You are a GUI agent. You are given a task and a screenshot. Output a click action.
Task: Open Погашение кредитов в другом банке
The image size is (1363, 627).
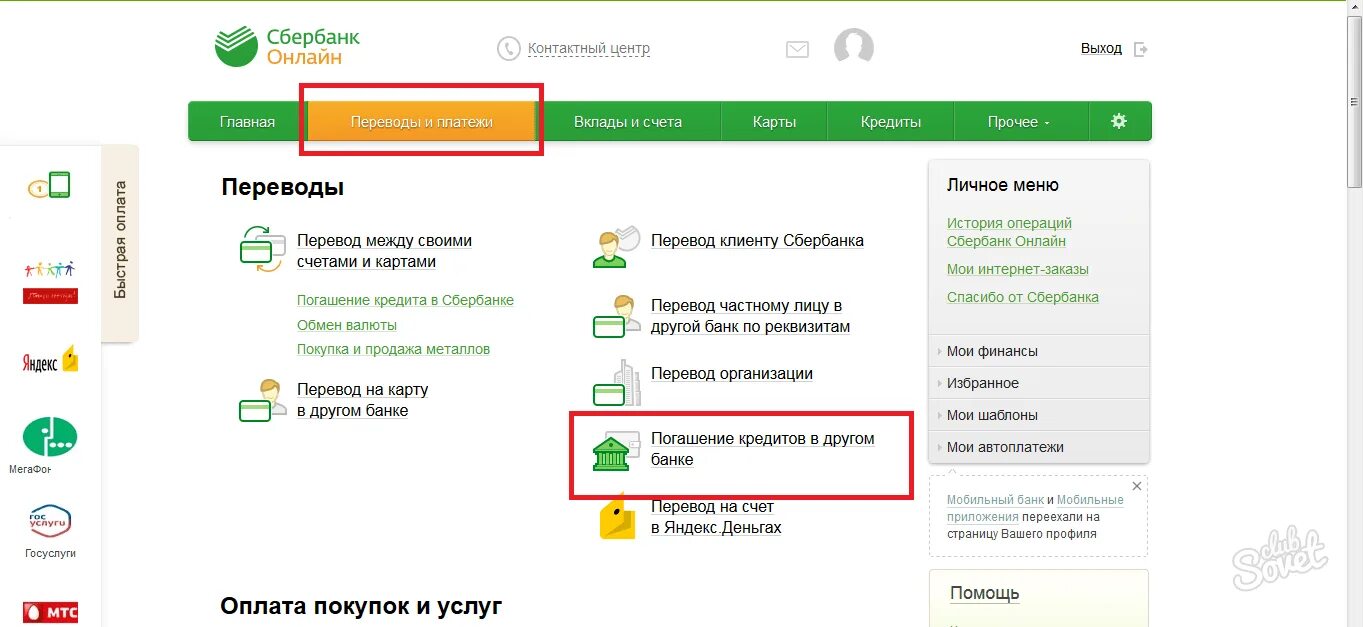pyautogui.click(x=763, y=449)
